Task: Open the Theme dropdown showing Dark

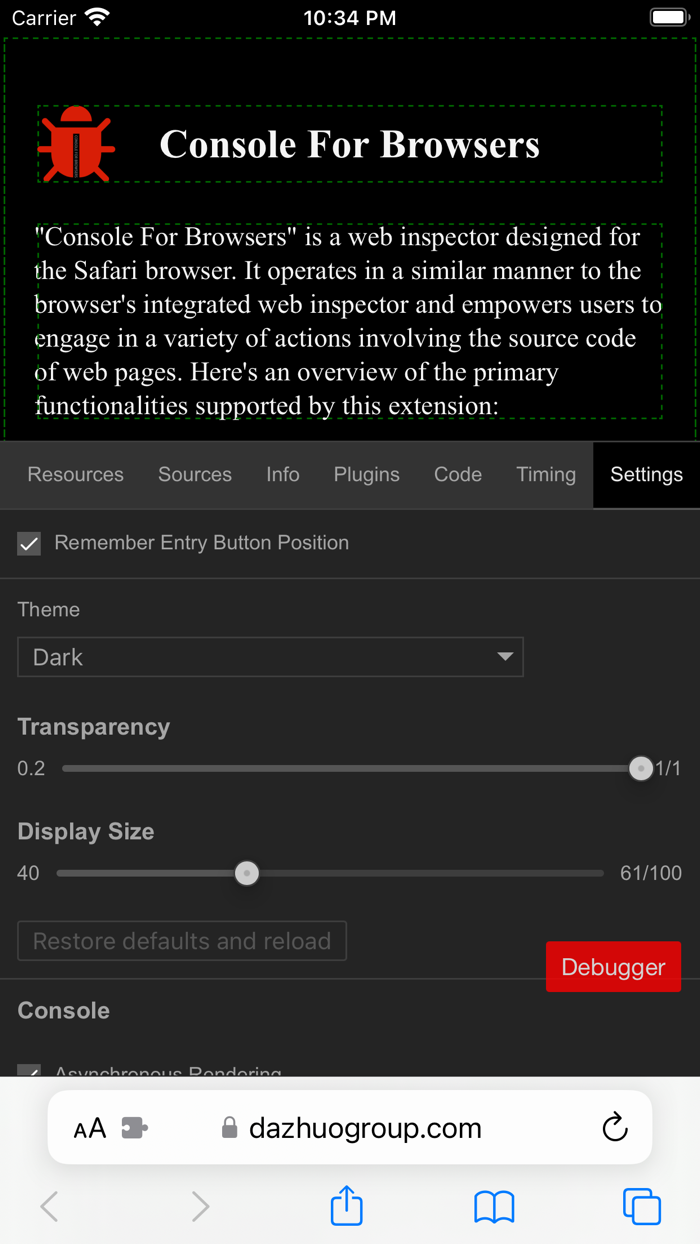Action: tap(270, 657)
